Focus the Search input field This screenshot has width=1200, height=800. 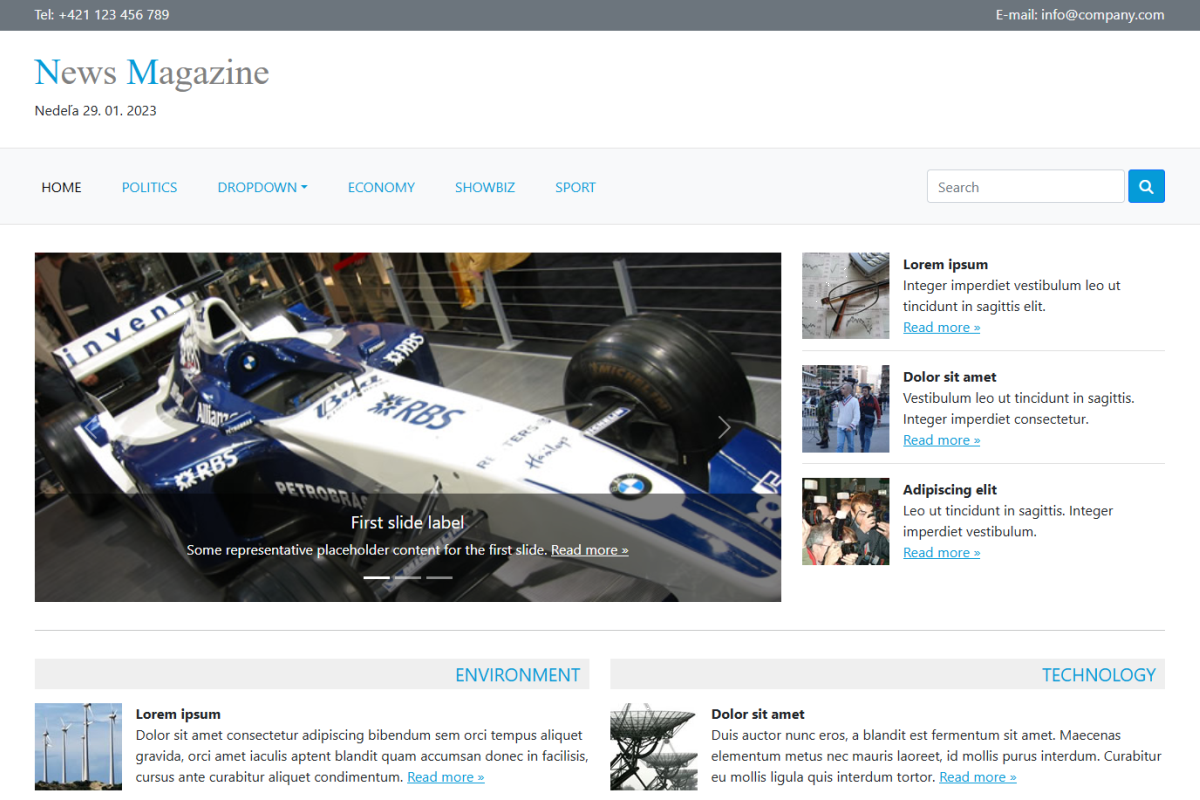pyautogui.click(x=1025, y=187)
